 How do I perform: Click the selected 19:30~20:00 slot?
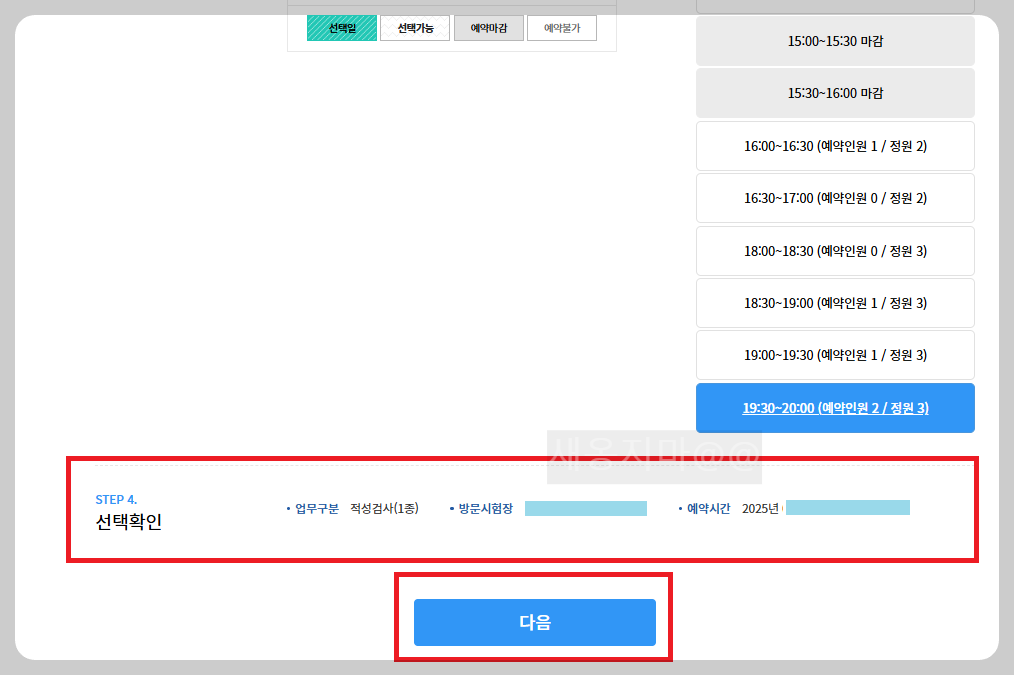pos(835,408)
